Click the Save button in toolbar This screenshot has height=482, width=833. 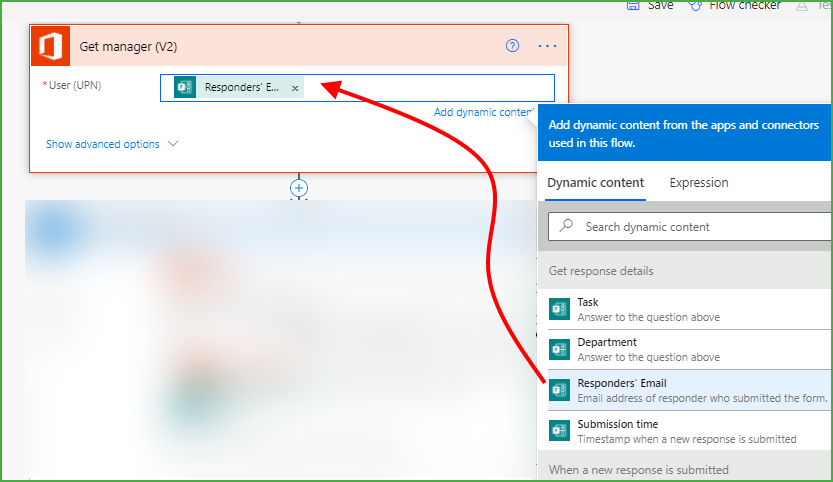tap(650, 5)
